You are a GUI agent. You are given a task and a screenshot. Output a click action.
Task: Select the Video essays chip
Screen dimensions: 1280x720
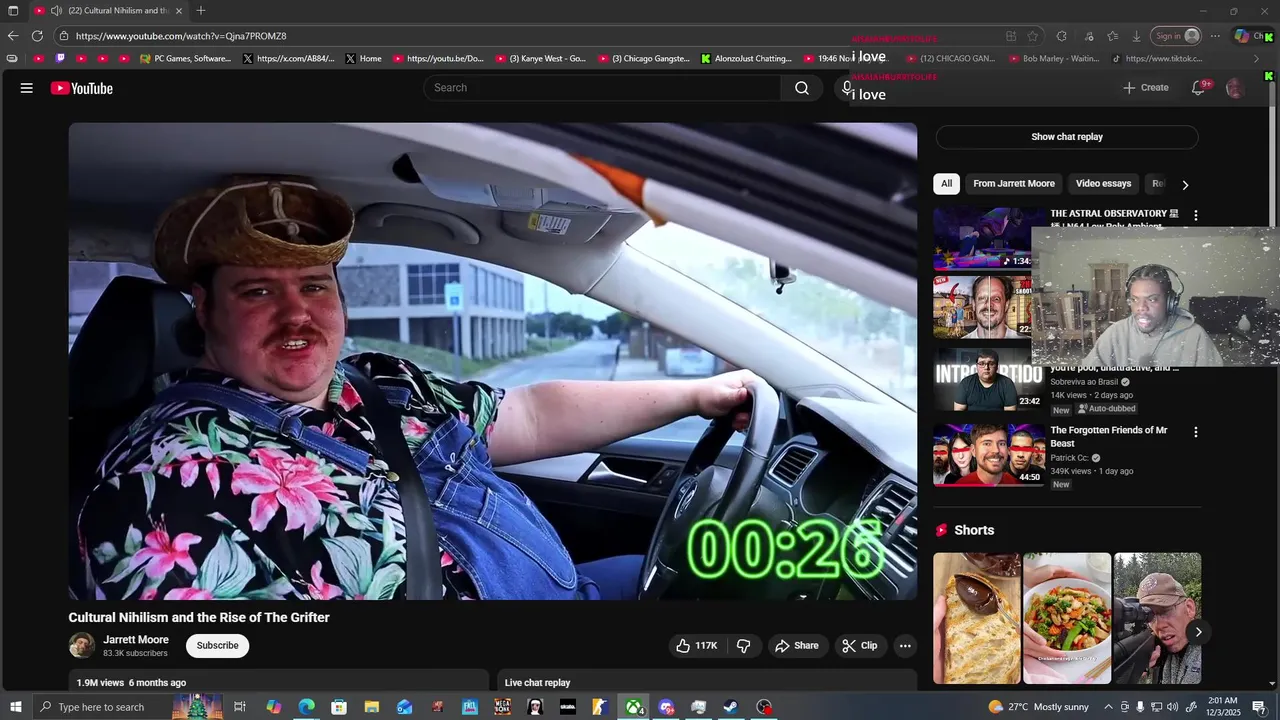(1103, 184)
